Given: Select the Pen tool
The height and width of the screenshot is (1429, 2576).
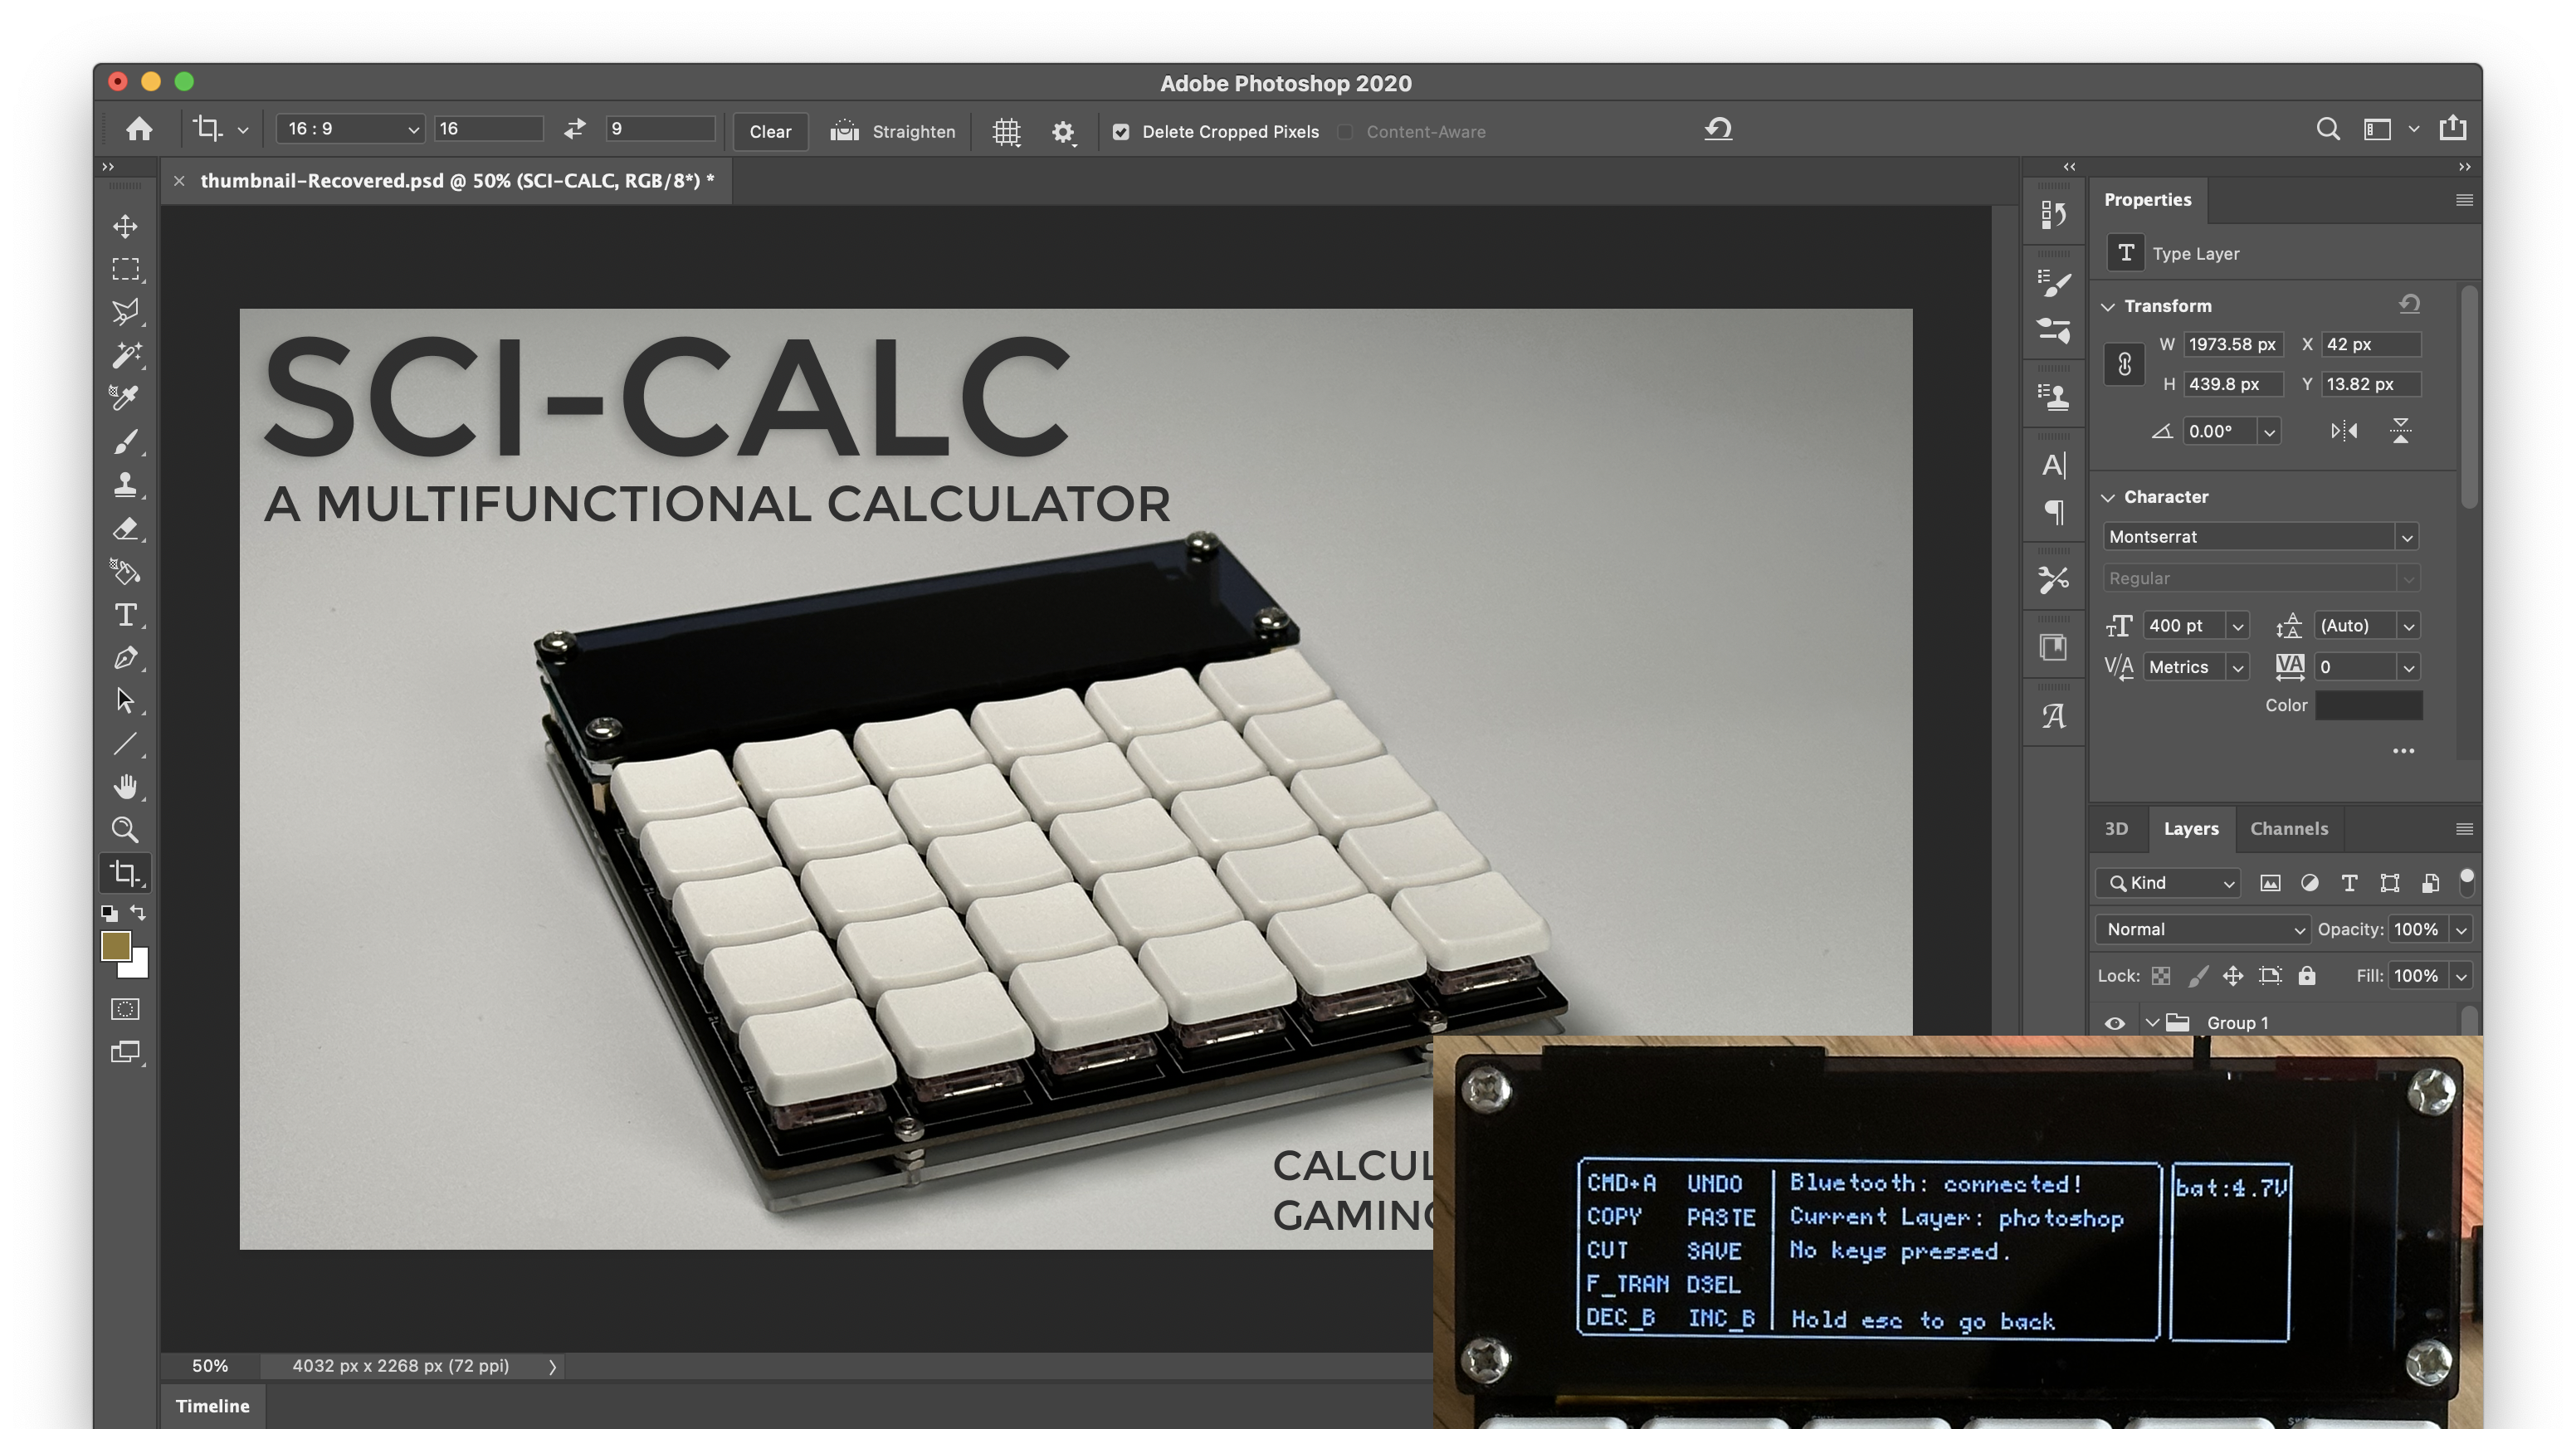Looking at the screenshot, I should tap(125, 658).
